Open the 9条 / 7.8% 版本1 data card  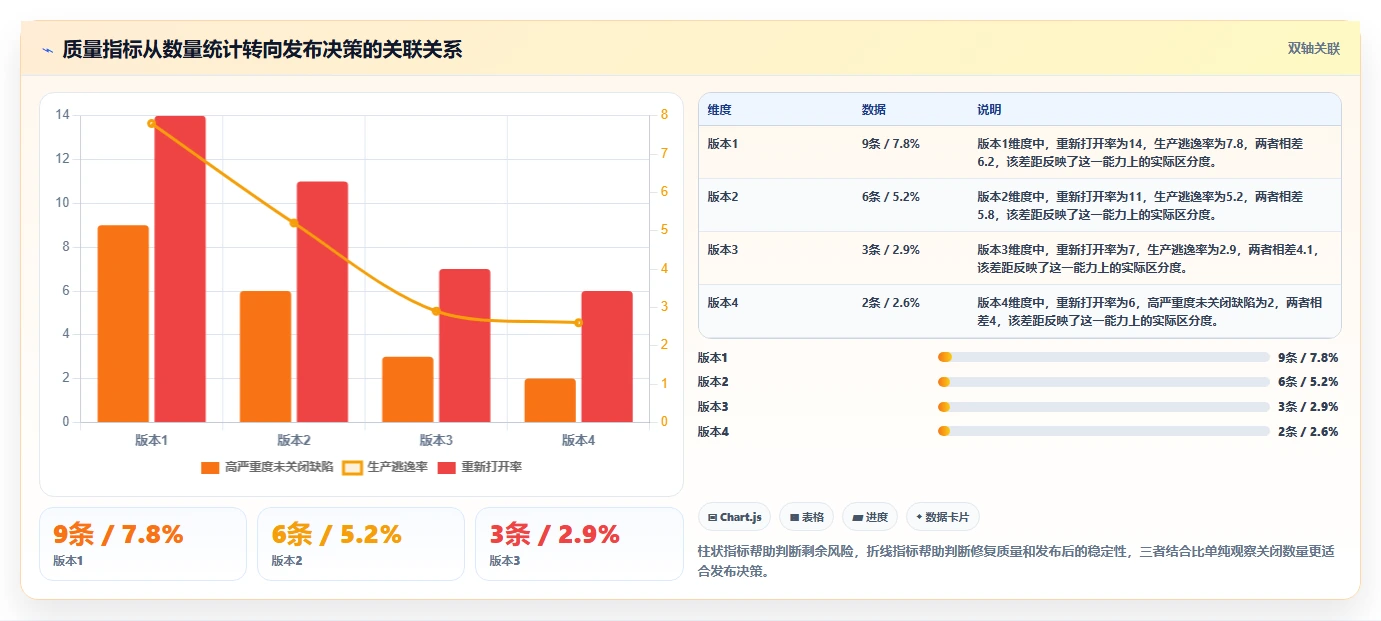(x=142, y=544)
